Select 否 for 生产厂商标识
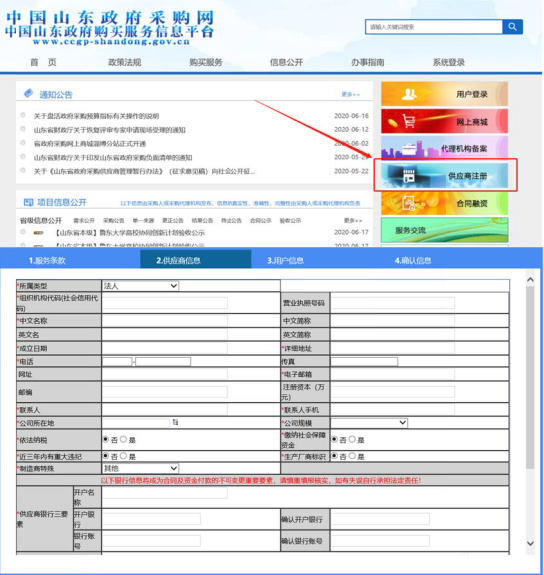 [334, 456]
